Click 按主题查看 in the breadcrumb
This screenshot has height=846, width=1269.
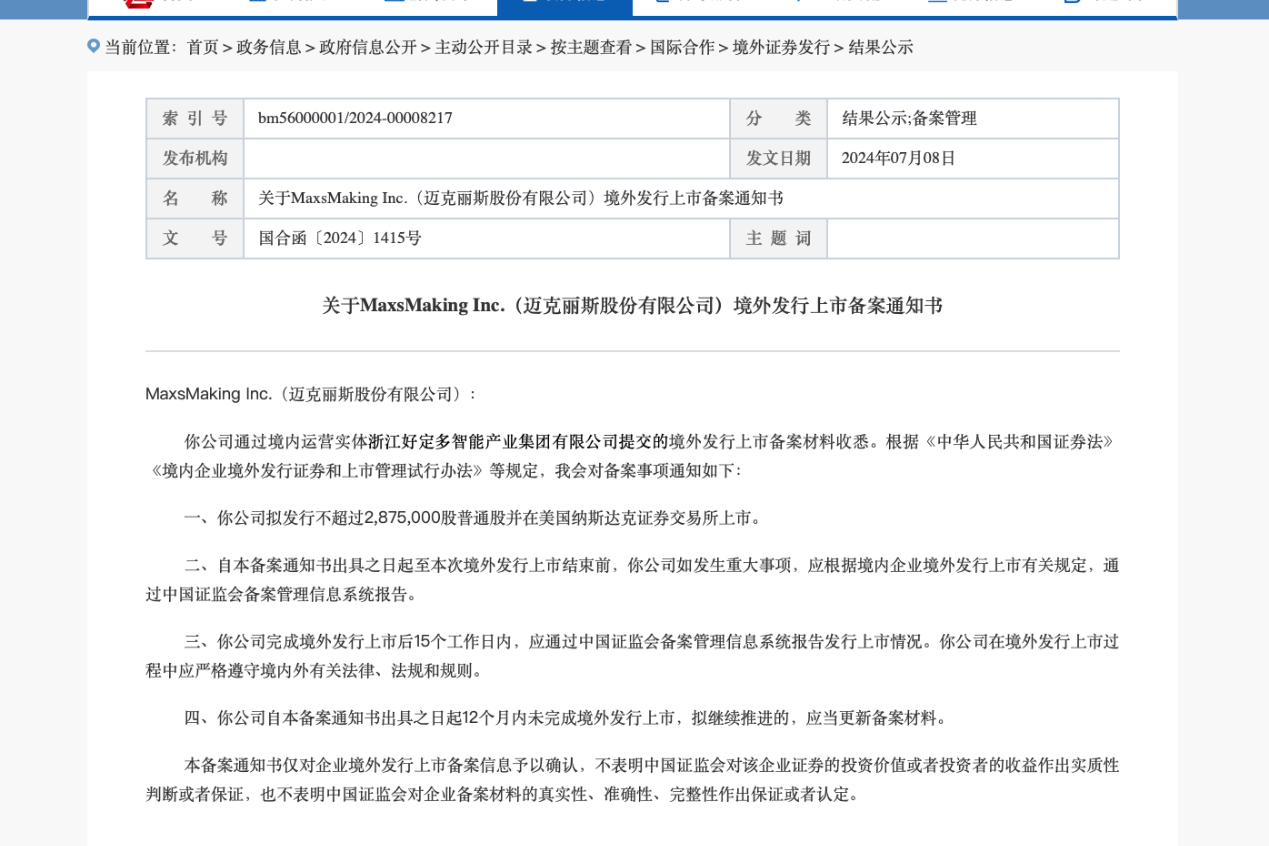pyautogui.click(x=591, y=47)
